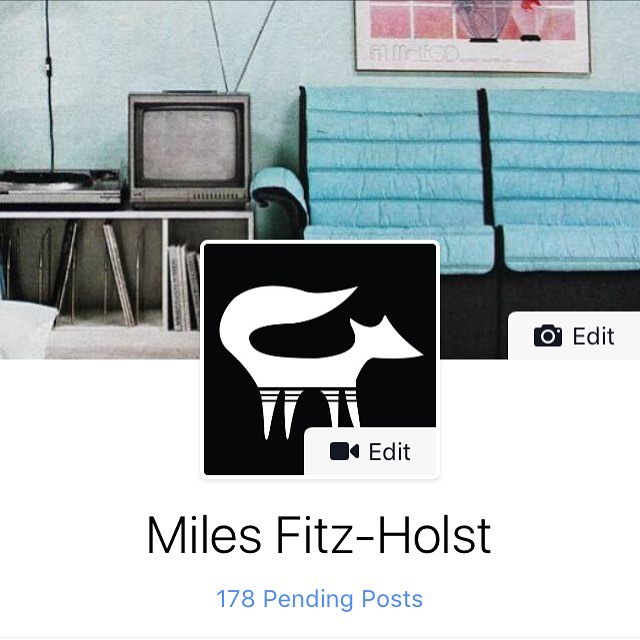Tap the right sofa cushion in the cover image

(563, 180)
